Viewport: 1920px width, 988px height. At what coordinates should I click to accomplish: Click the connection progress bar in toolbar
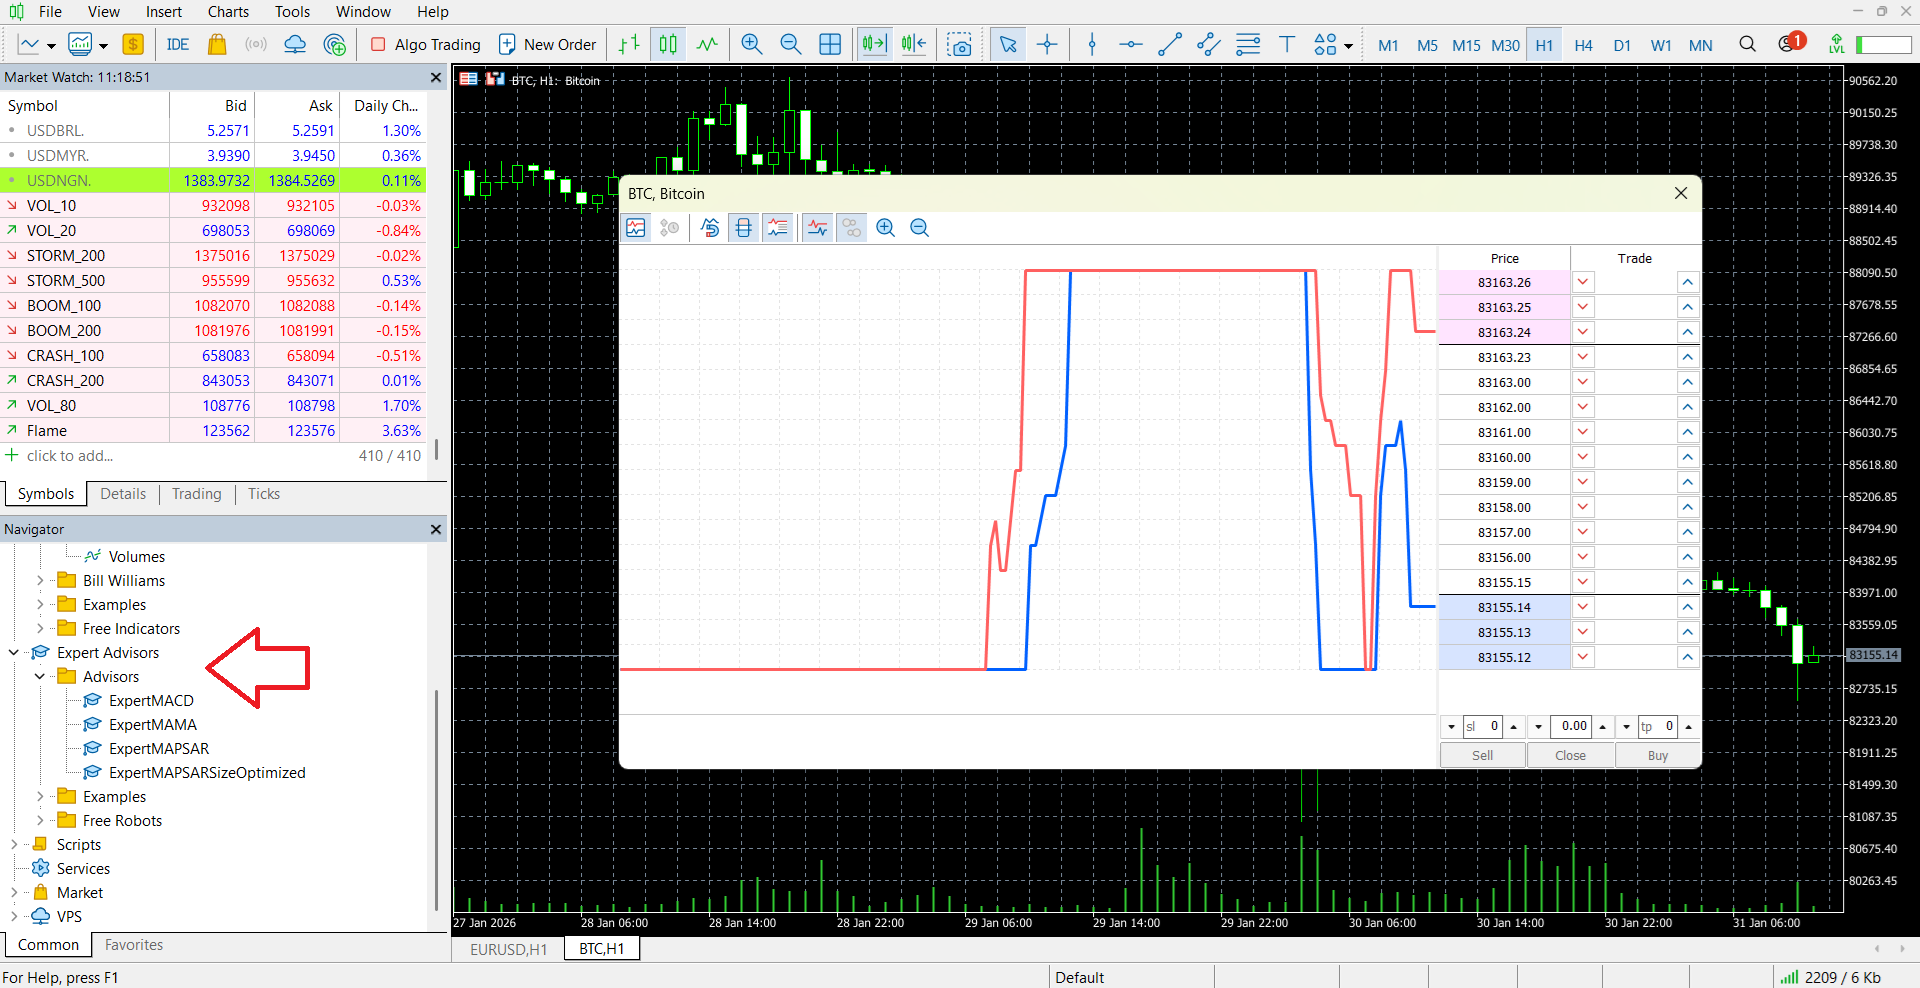(1883, 45)
